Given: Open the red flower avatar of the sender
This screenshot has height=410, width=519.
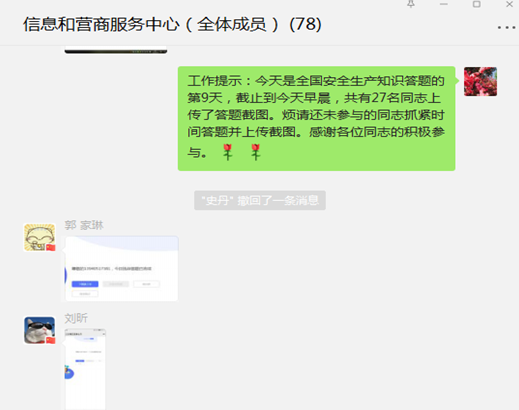Looking at the screenshot, I should [480, 82].
